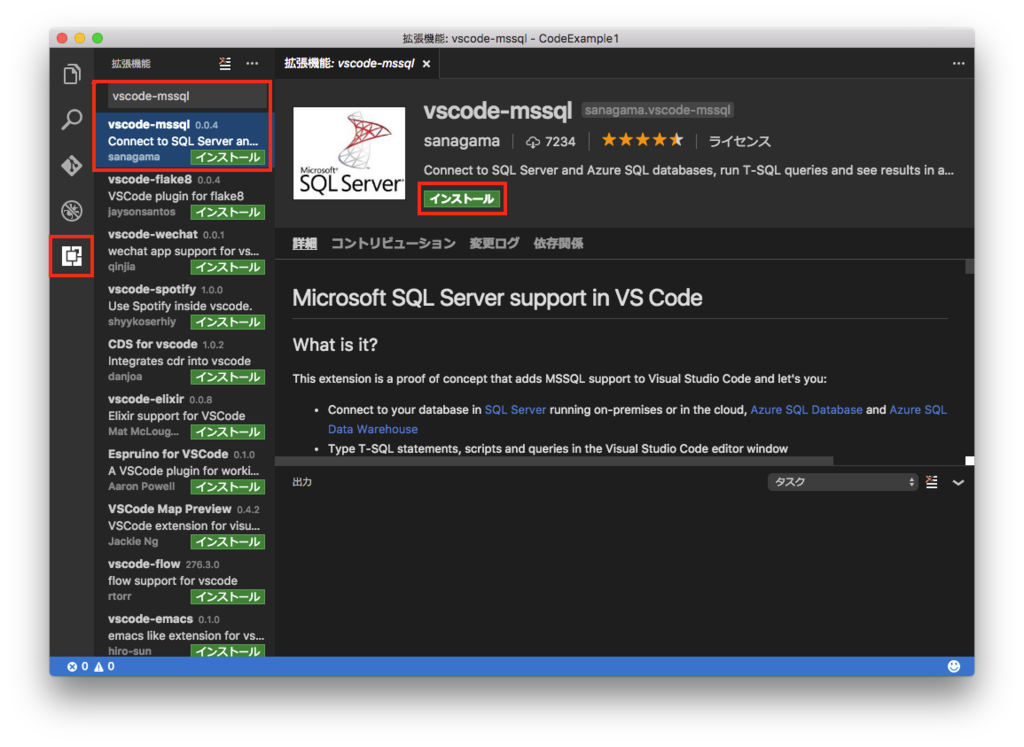Click the vertical scrollbar of the details pane
This screenshot has height=747, width=1024.
(x=969, y=266)
